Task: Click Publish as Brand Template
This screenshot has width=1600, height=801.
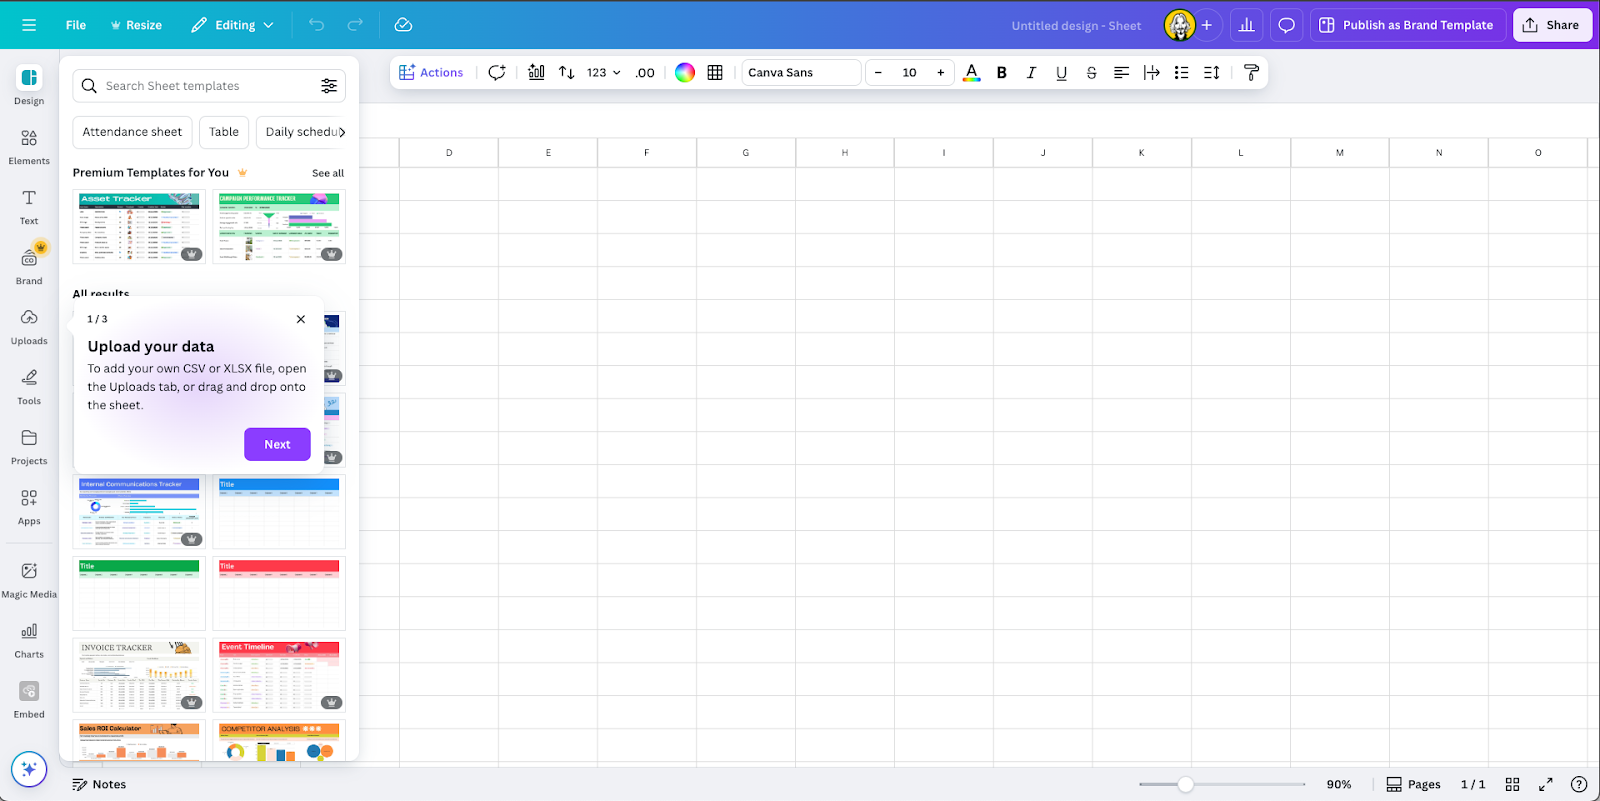Action: point(1407,25)
